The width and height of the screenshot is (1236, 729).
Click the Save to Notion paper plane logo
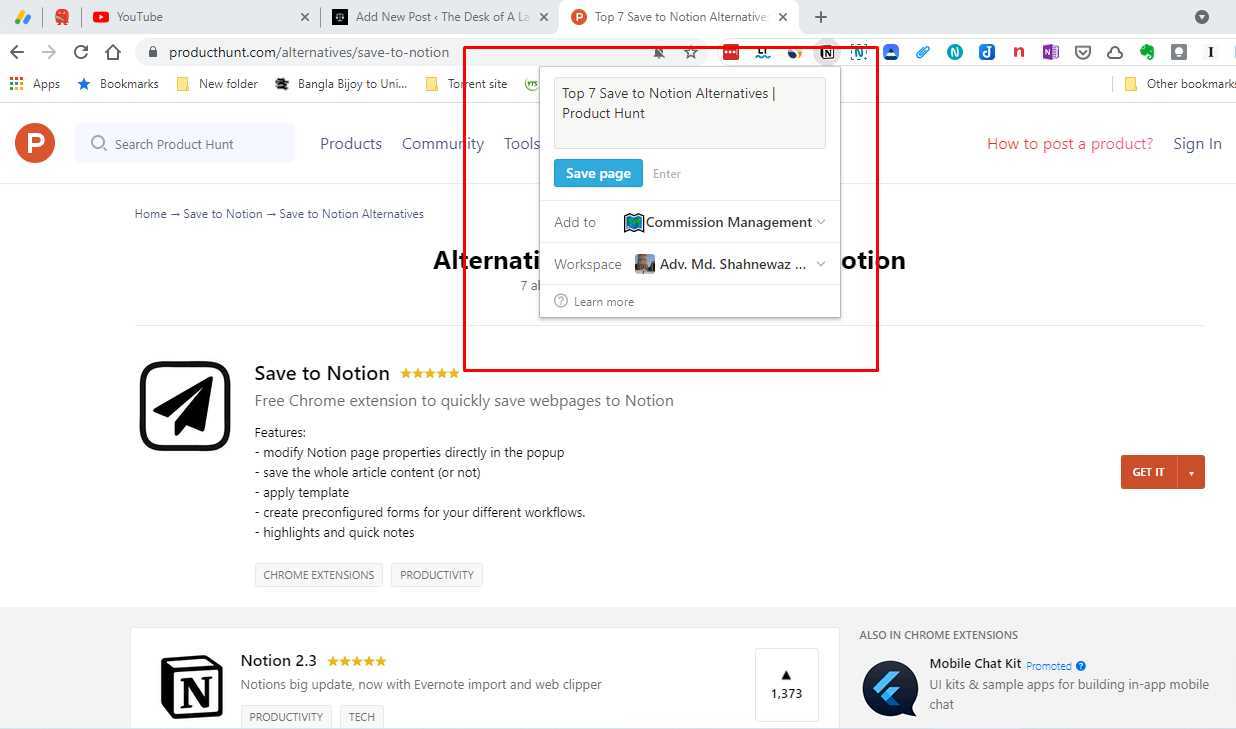tap(185, 406)
